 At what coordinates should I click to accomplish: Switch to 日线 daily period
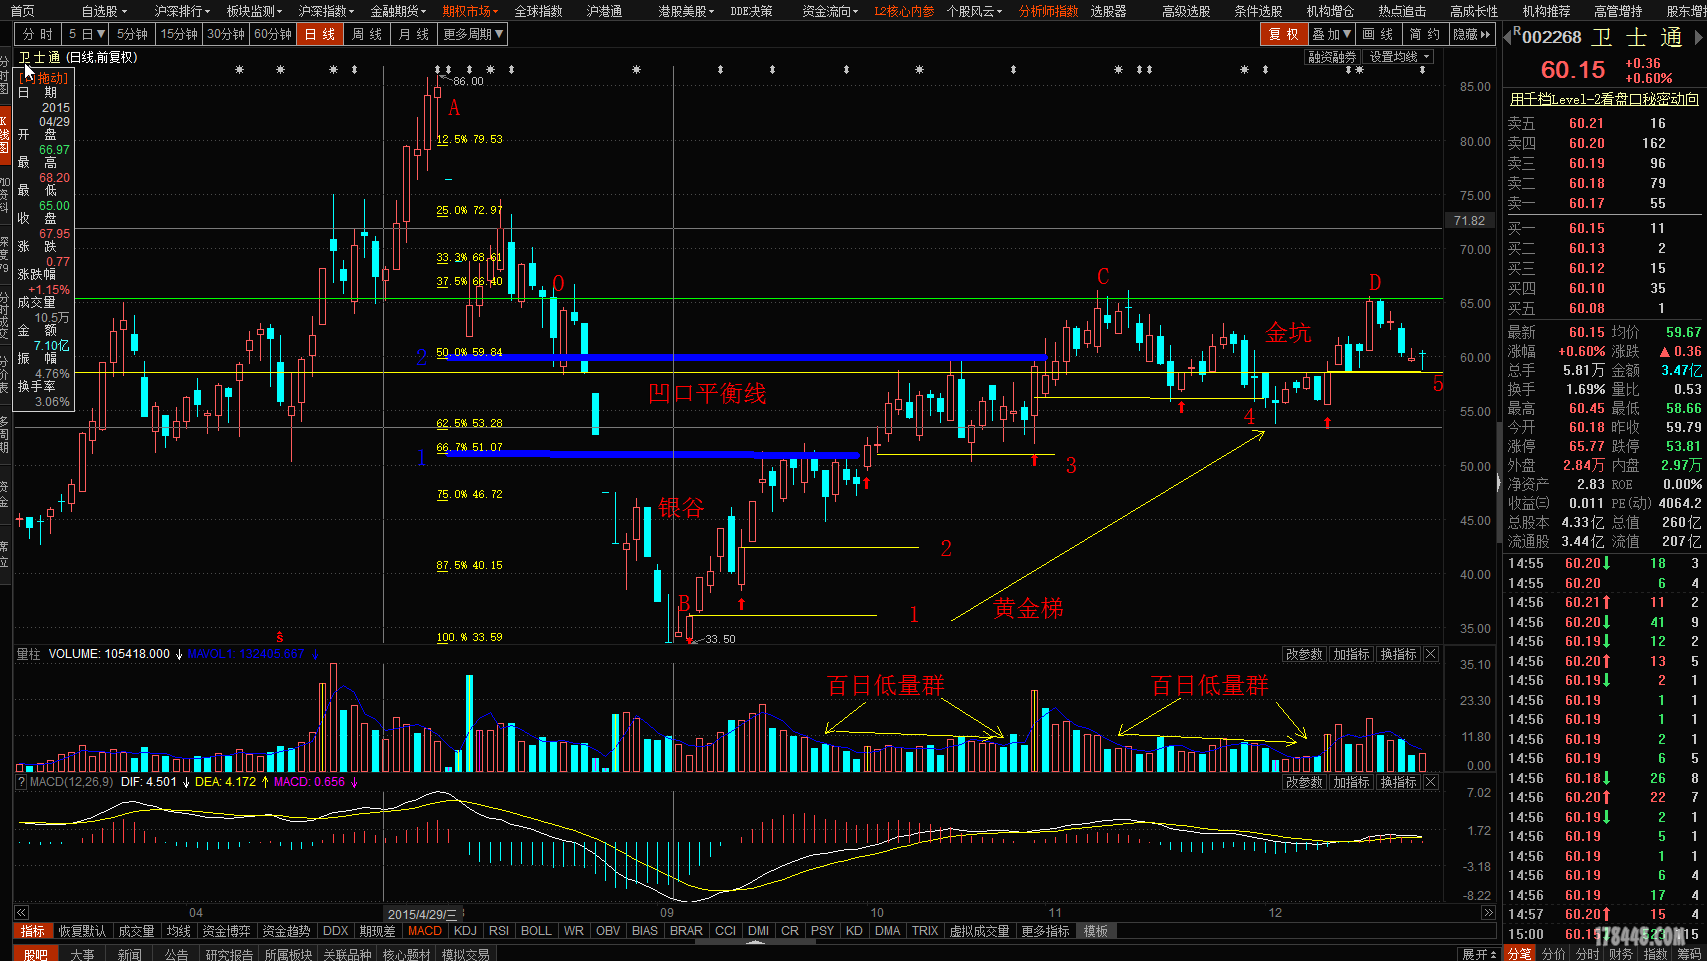pyautogui.click(x=320, y=34)
